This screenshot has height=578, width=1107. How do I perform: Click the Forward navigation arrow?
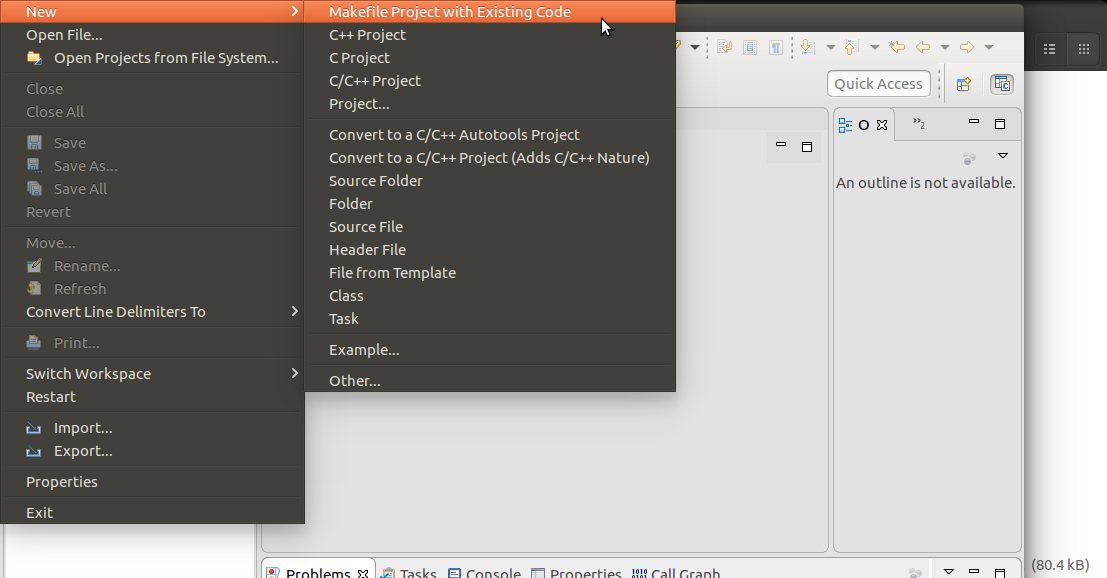pyautogui.click(x=966, y=47)
